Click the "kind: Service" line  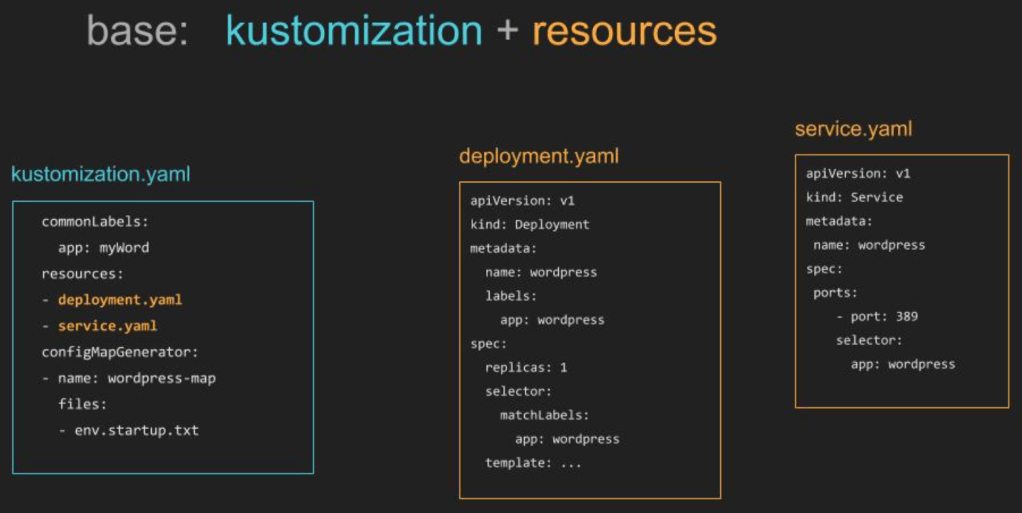point(854,197)
